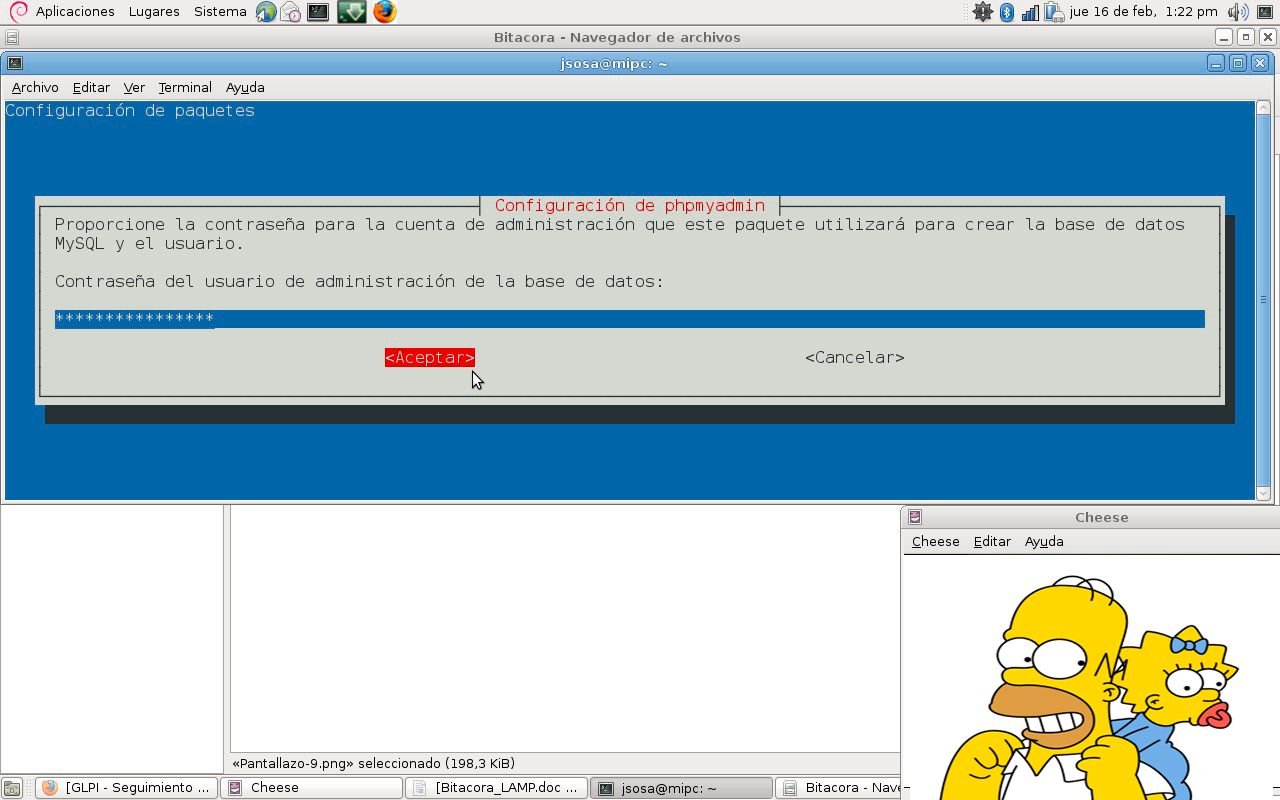Open the mail and calendar launcher
Image resolution: width=1280 pixels, height=800 pixels.
(291, 12)
